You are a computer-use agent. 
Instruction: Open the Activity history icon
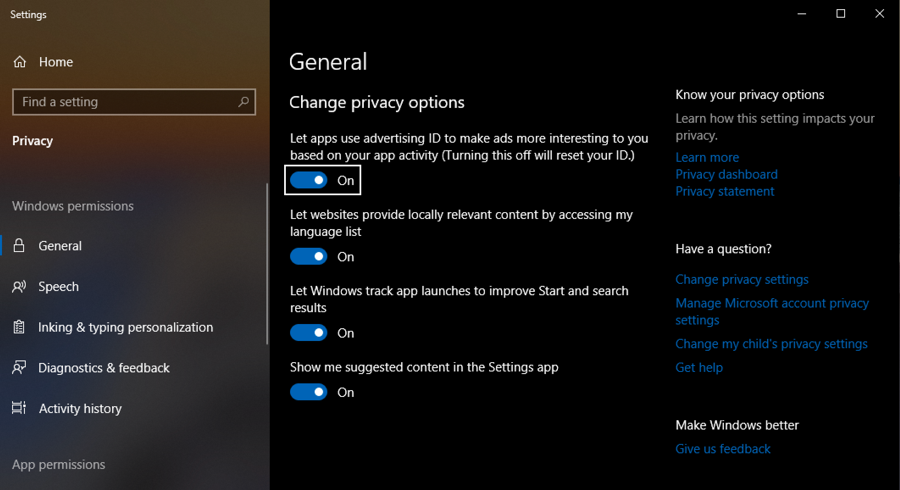click(x=19, y=408)
